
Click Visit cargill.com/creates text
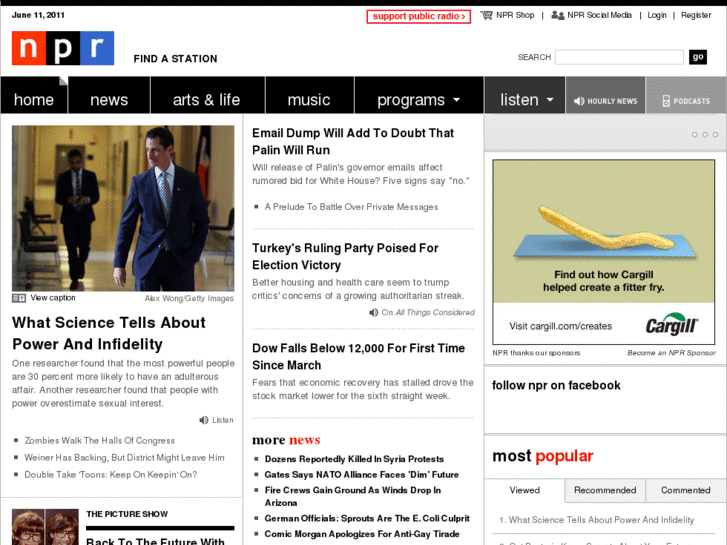coord(561,326)
